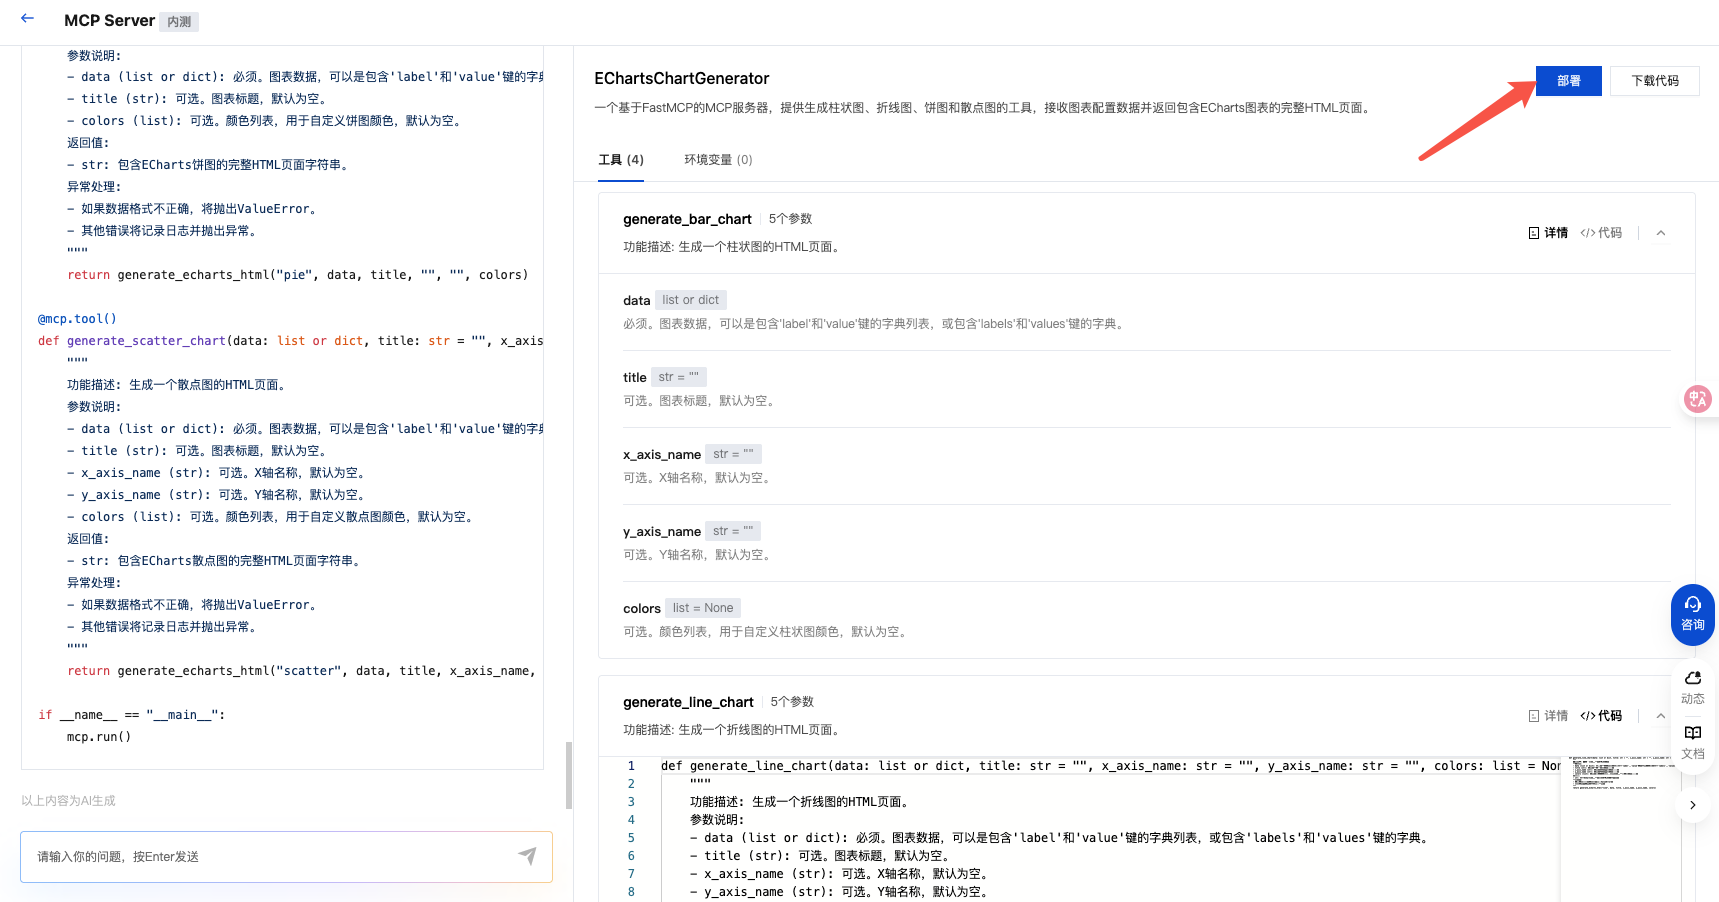Click the '5个参数' label beside generate_bar_chart
The height and width of the screenshot is (902, 1719).
pyautogui.click(x=790, y=219)
